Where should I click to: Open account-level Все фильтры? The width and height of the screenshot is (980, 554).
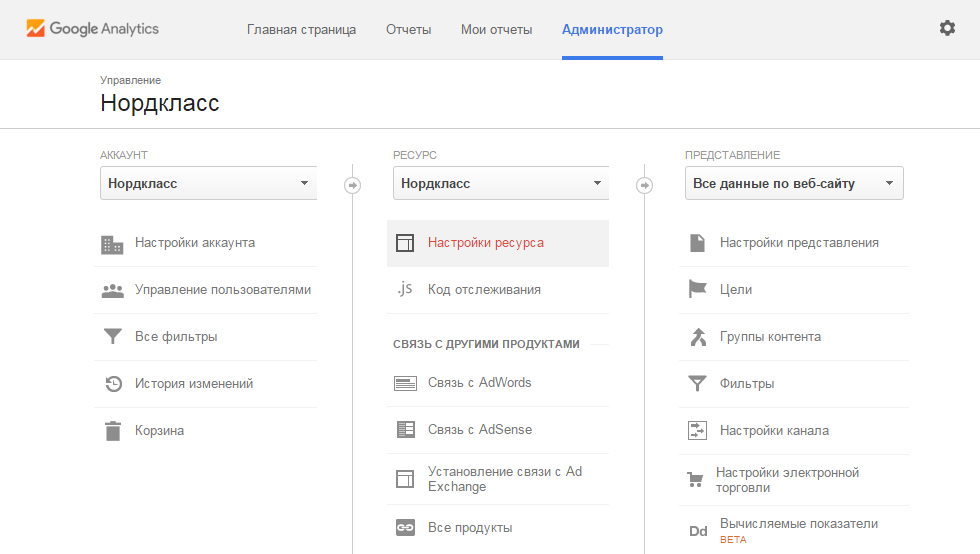176,336
